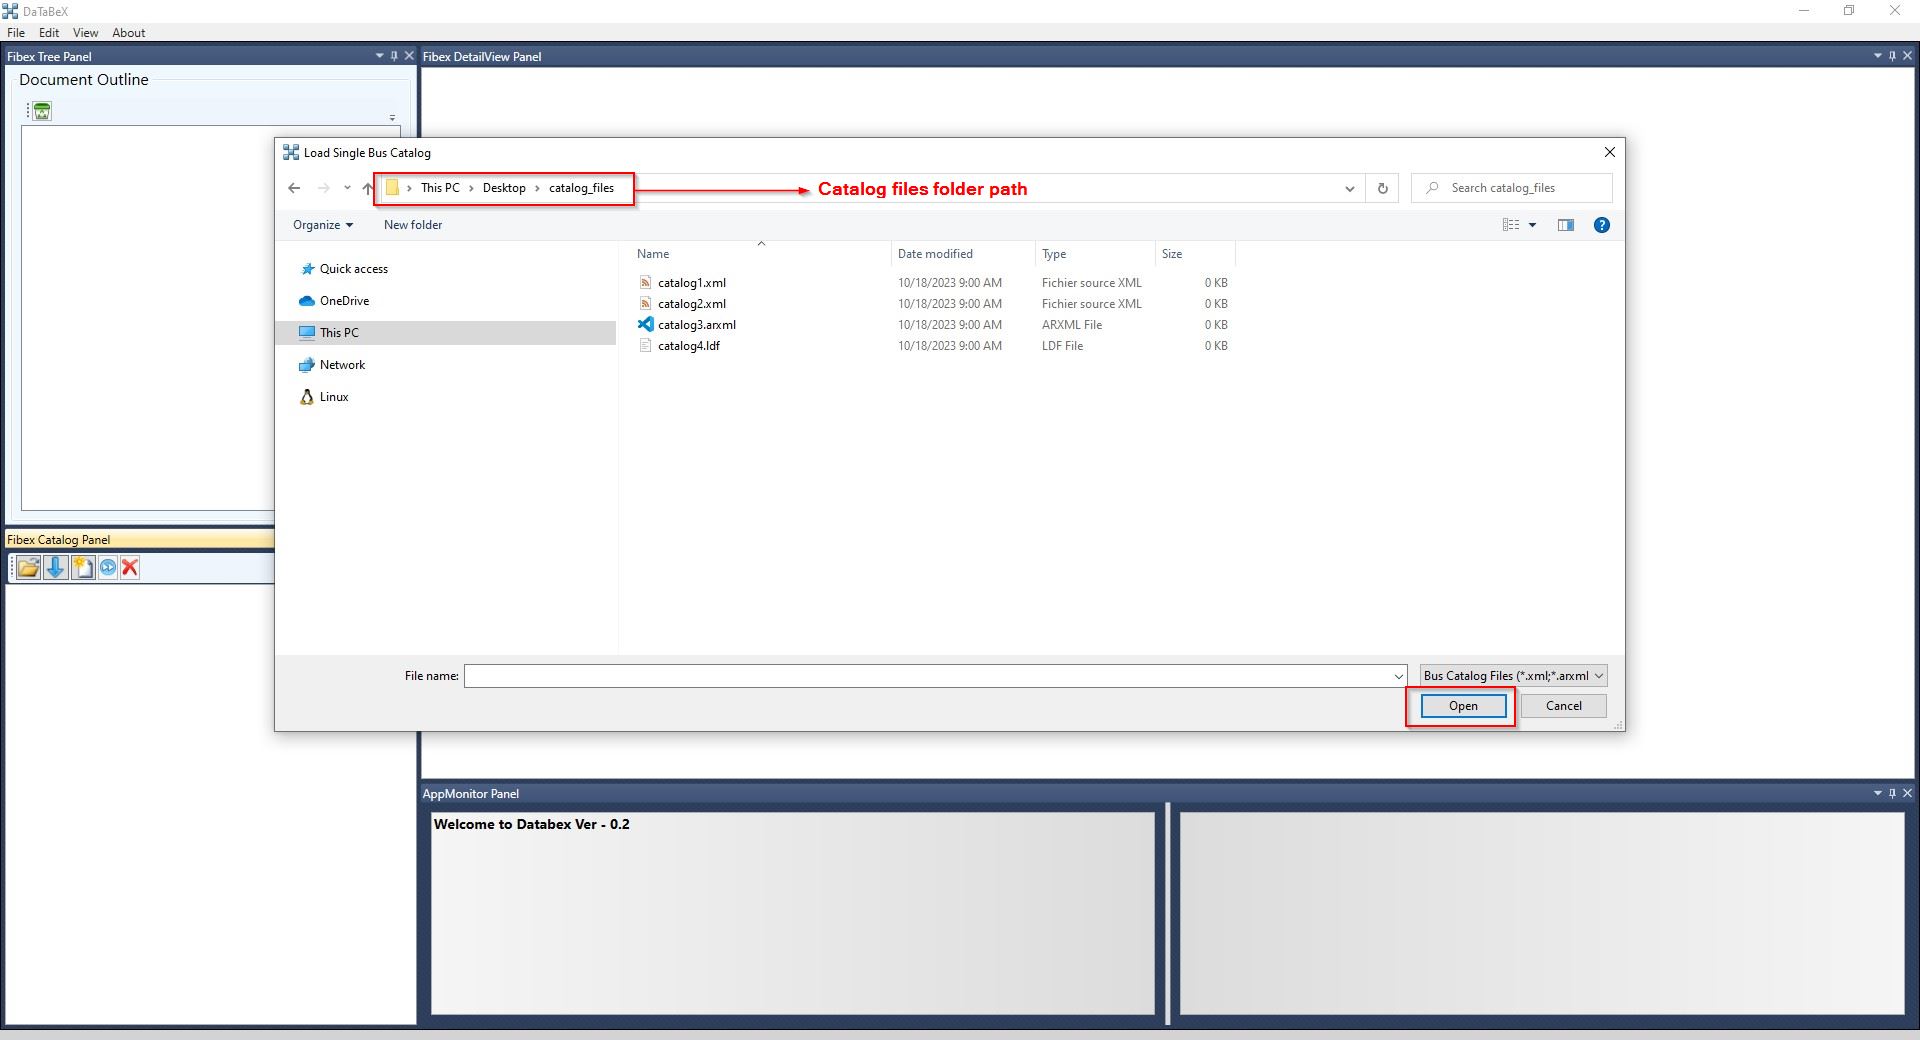Select the catalog3.arxml file
The image size is (1920, 1040).
[x=696, y=325]
